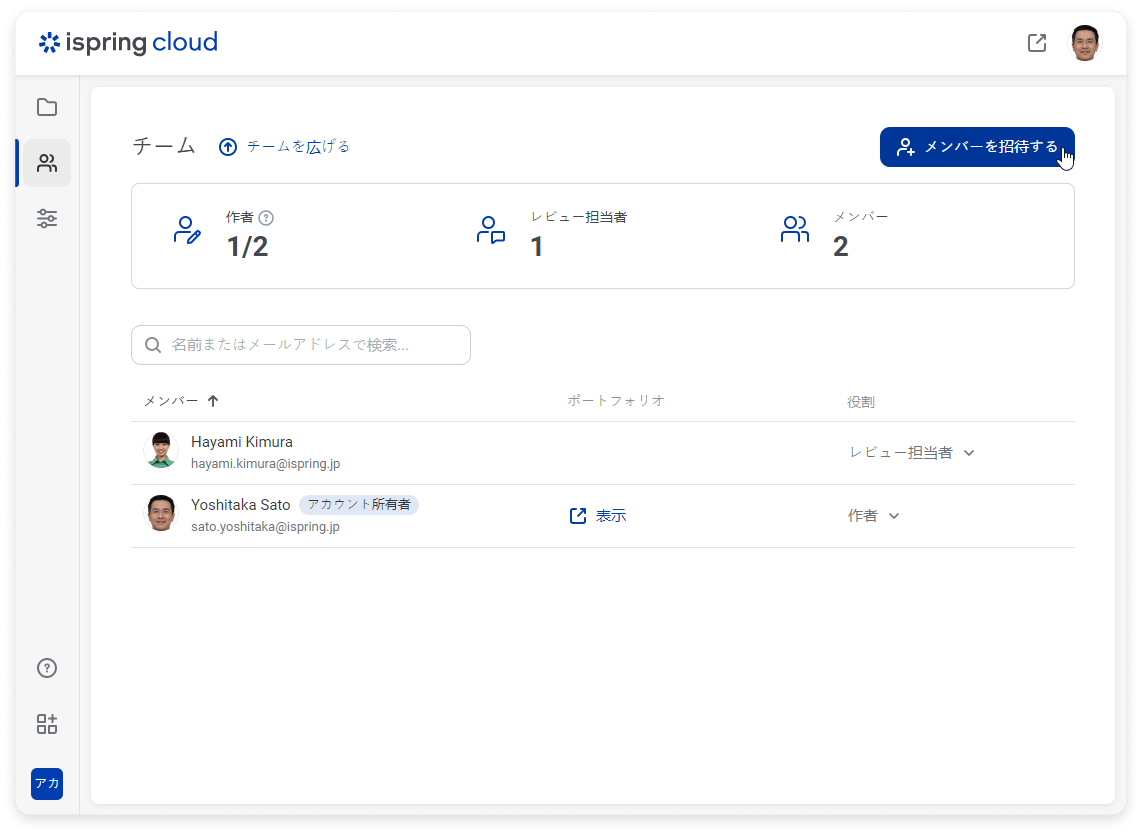Click the 作者 info tooltip icon
Screen dimensions: 1142x834
266,217
